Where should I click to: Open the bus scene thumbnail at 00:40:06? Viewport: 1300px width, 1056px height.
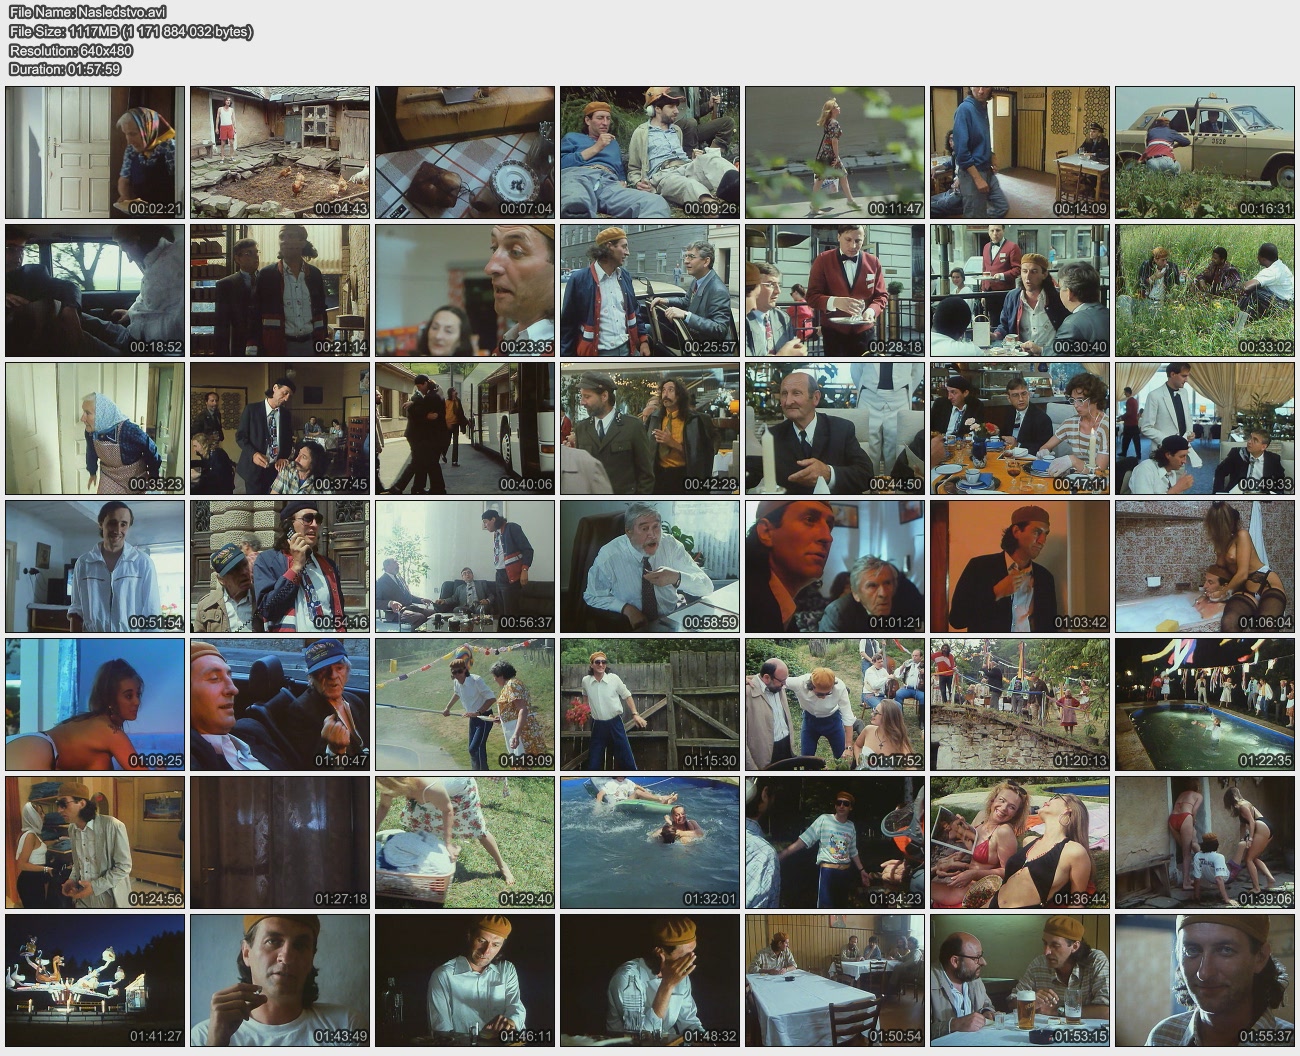tap(465, 428)
